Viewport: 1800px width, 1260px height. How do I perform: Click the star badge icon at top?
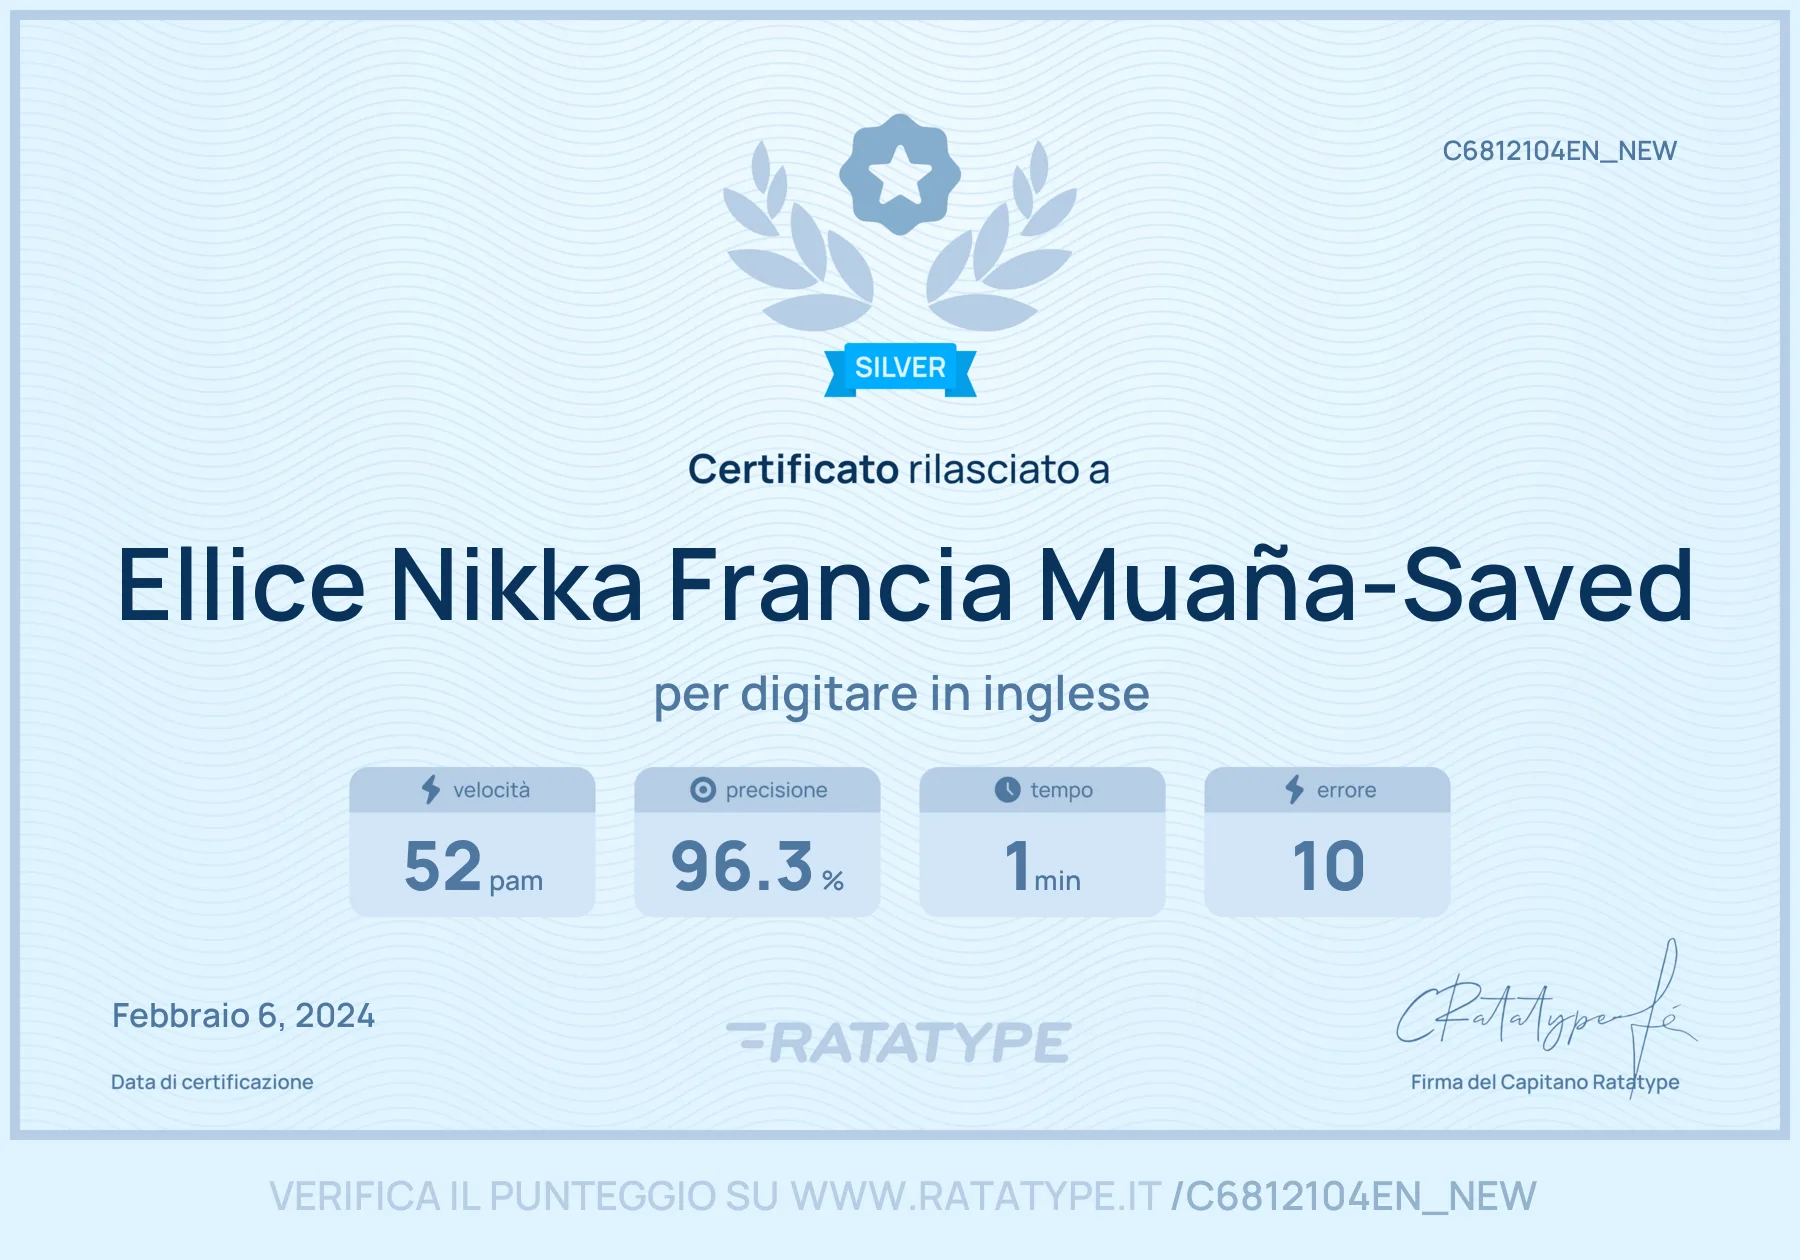tap(900, 174)
